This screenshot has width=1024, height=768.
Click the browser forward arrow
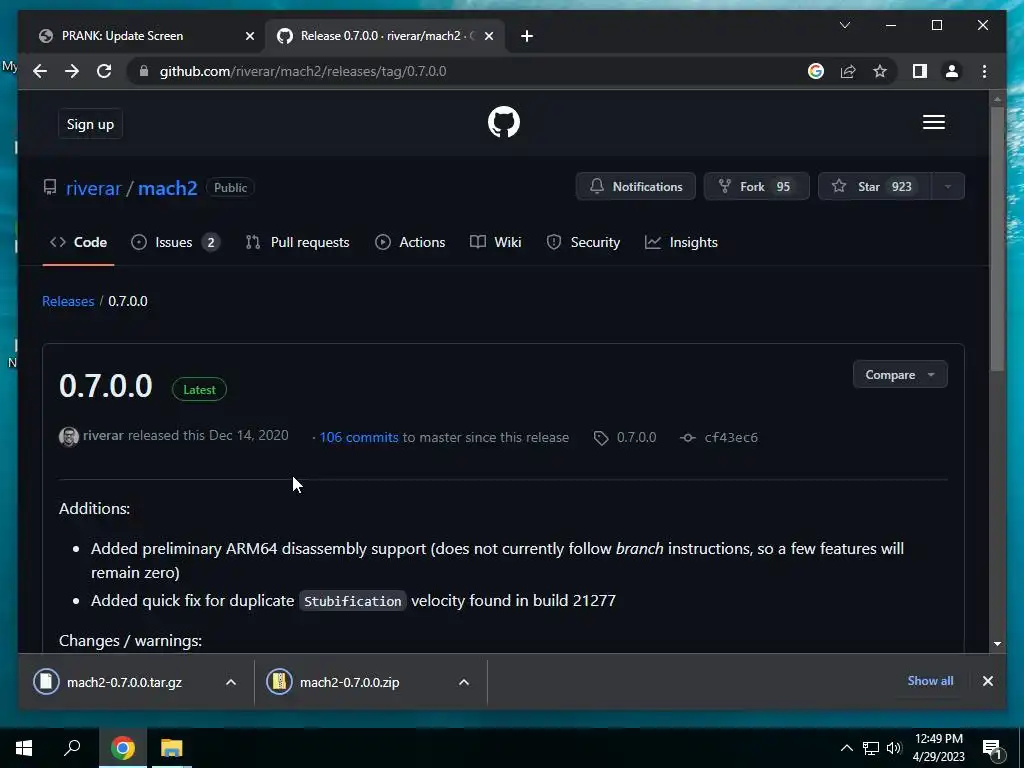pos(72,71)
